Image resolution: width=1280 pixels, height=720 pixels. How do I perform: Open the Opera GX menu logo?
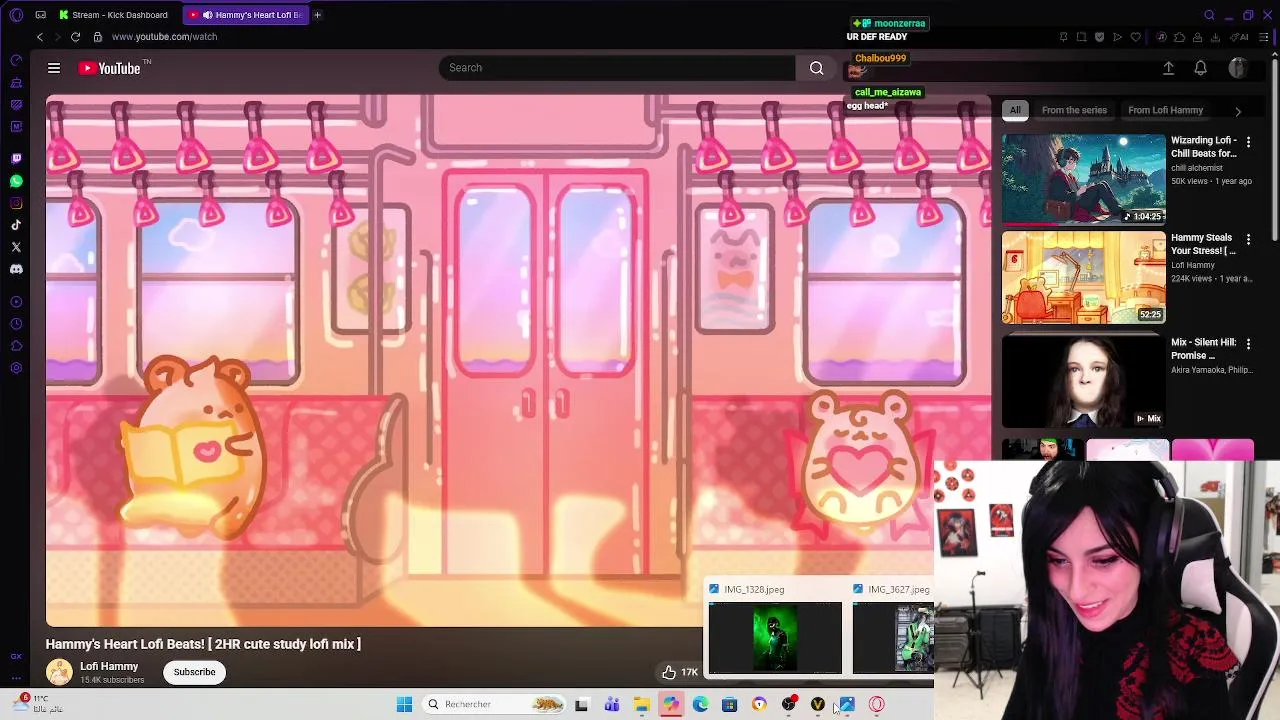[x=16, y=15]
